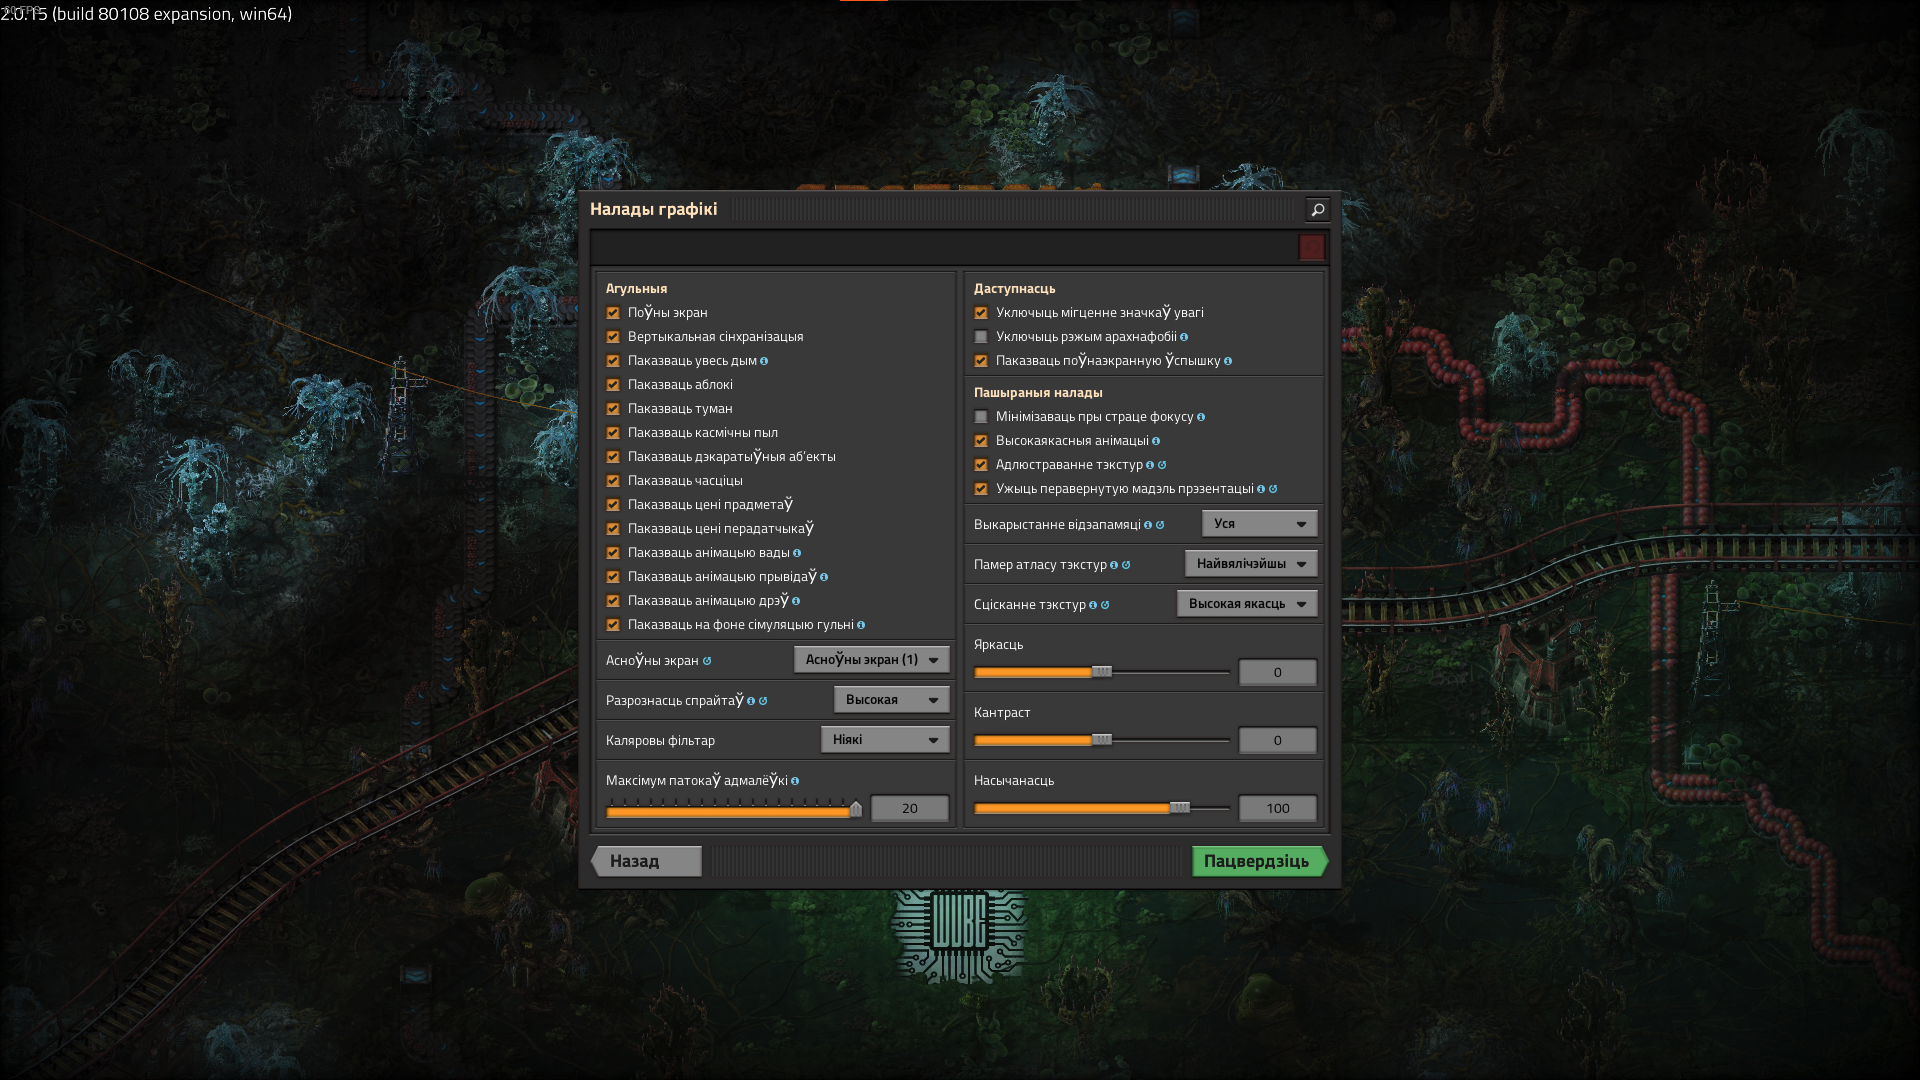Click restart icon next to Сцісканне тэкстур
Viewport: 1920px width, 1080px height.
pyautogui.click(x=1105, y=605)
